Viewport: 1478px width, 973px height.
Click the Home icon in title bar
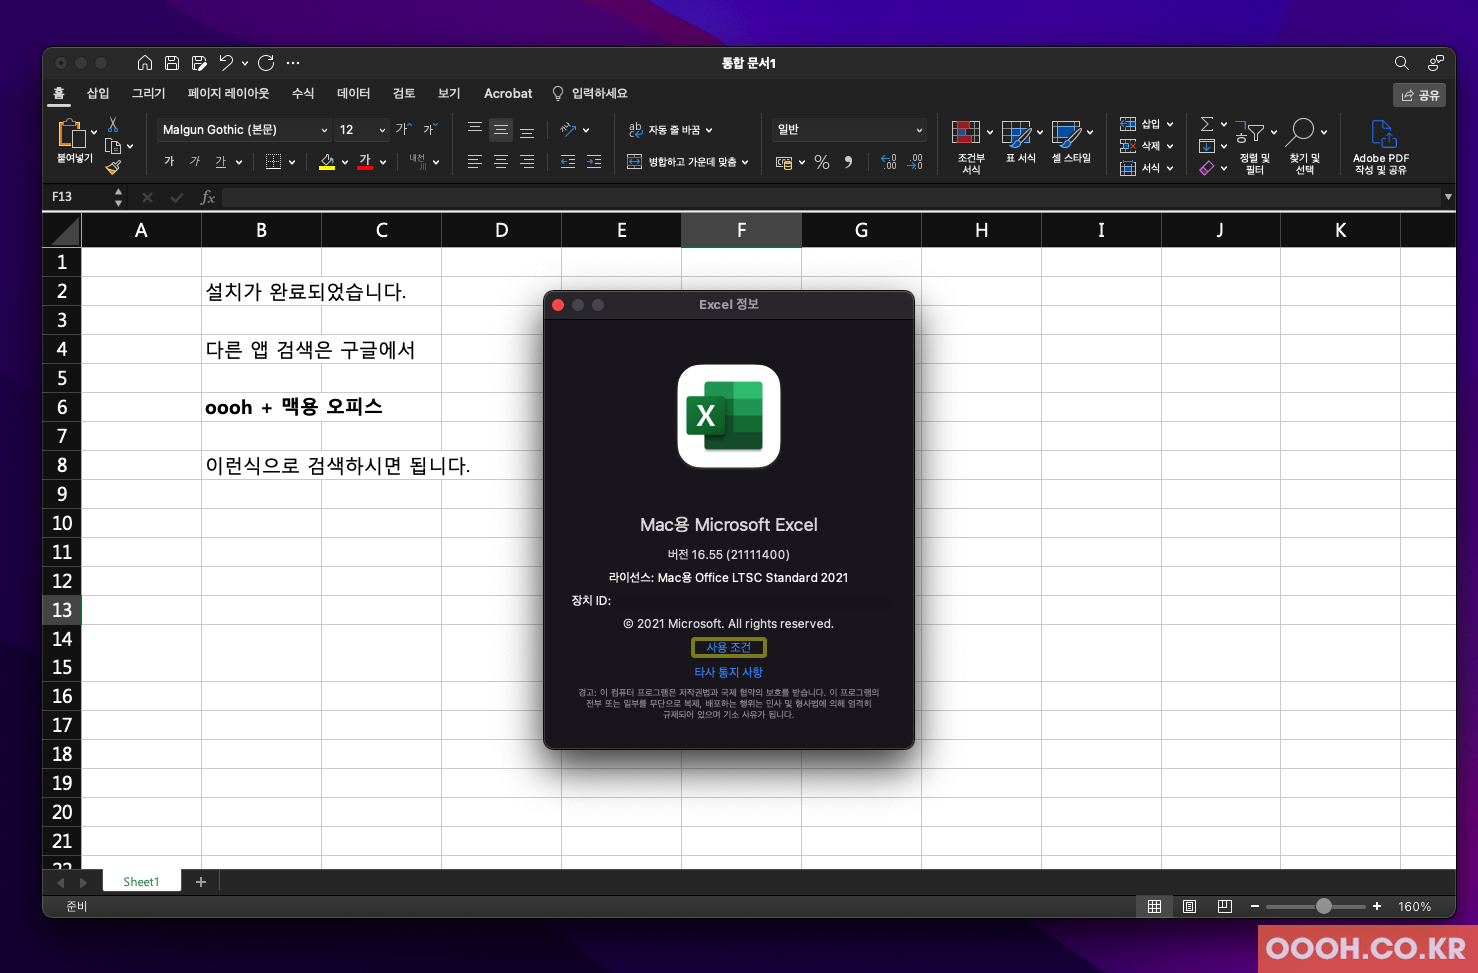click(145, 63)
